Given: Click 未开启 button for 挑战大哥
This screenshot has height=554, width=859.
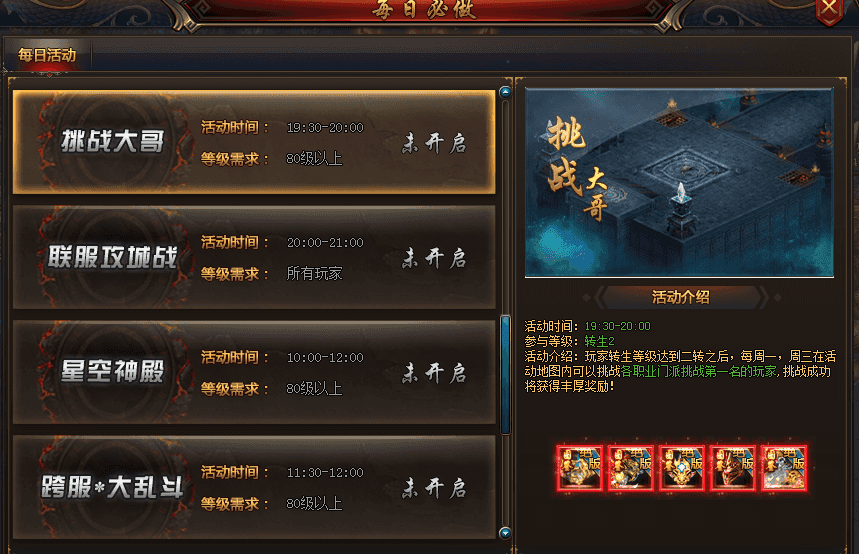Looking at the screenshot, I should 434,143.
